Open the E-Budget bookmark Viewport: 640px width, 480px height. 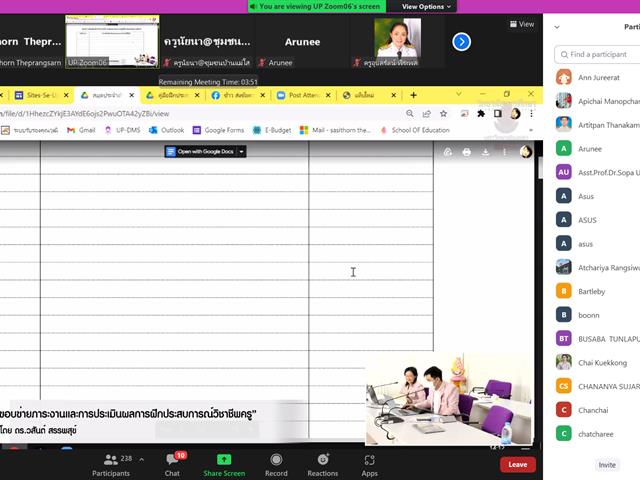pos(272,130)
